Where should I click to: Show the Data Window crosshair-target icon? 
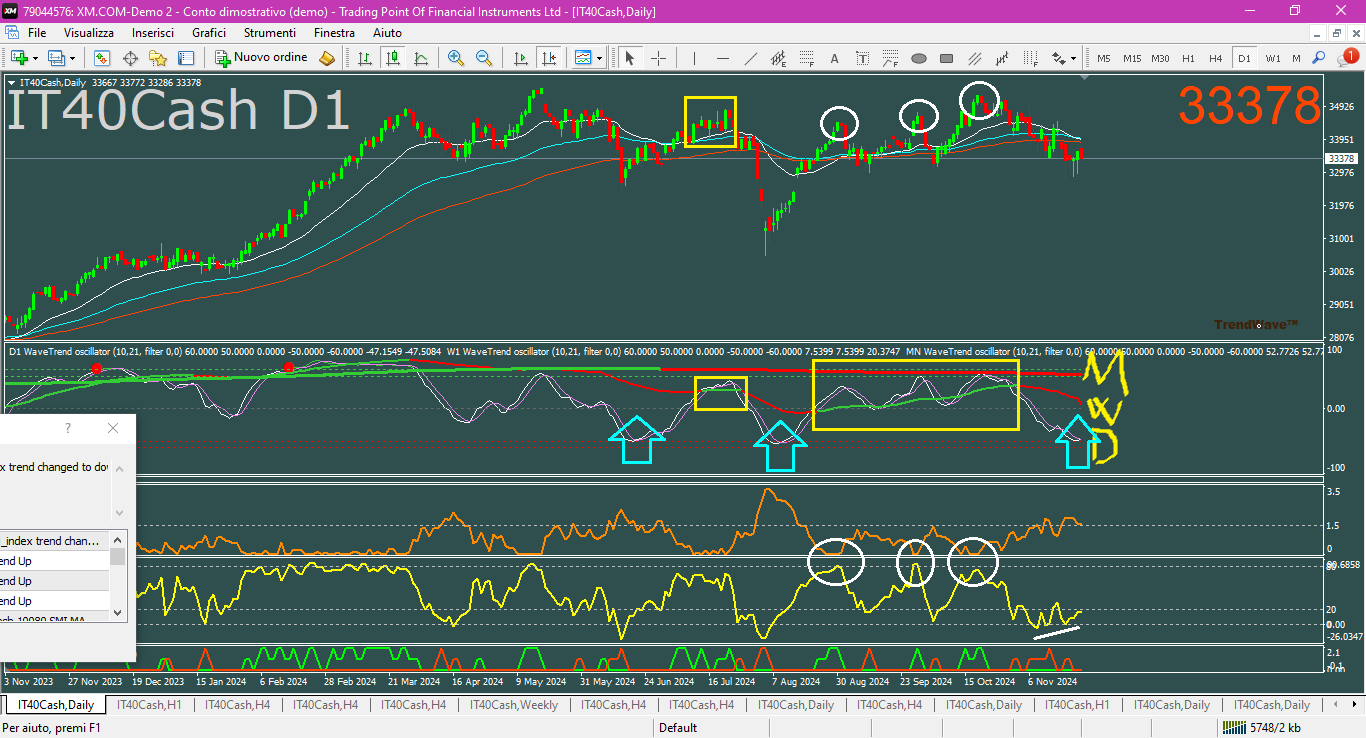(130, 58)
